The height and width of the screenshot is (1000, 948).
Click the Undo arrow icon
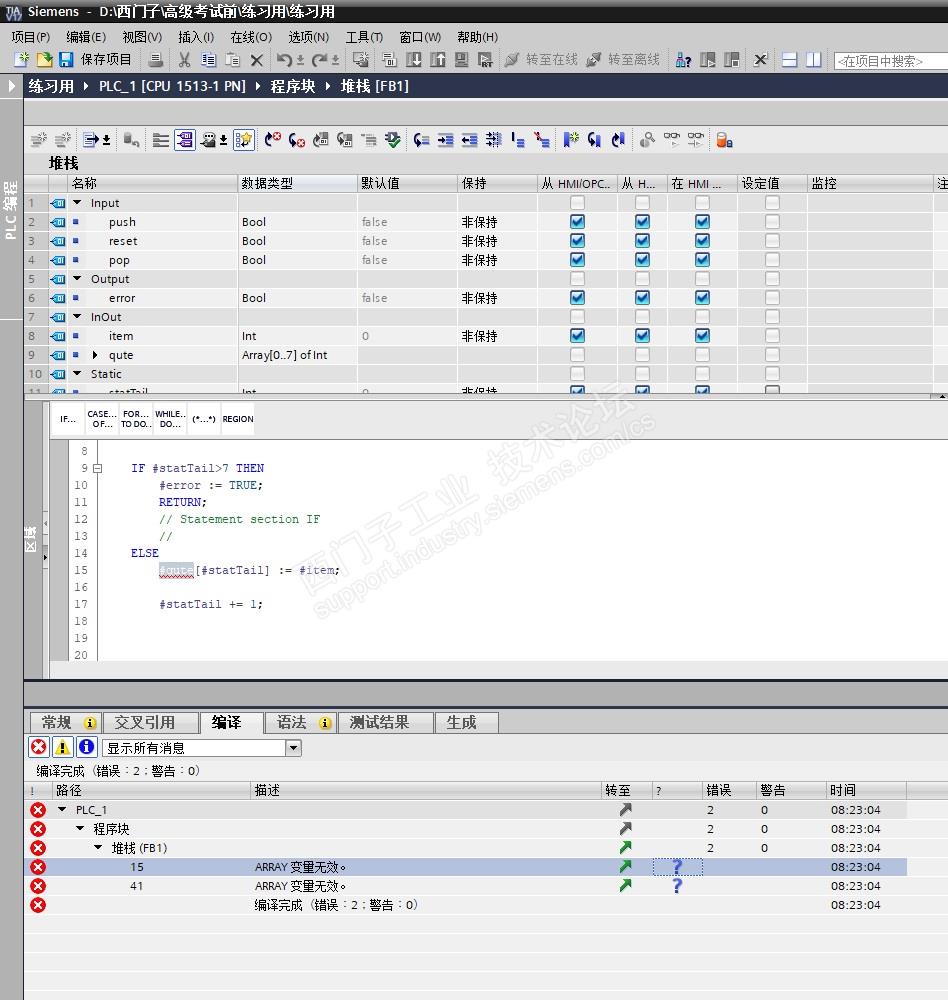coord(285,60)
